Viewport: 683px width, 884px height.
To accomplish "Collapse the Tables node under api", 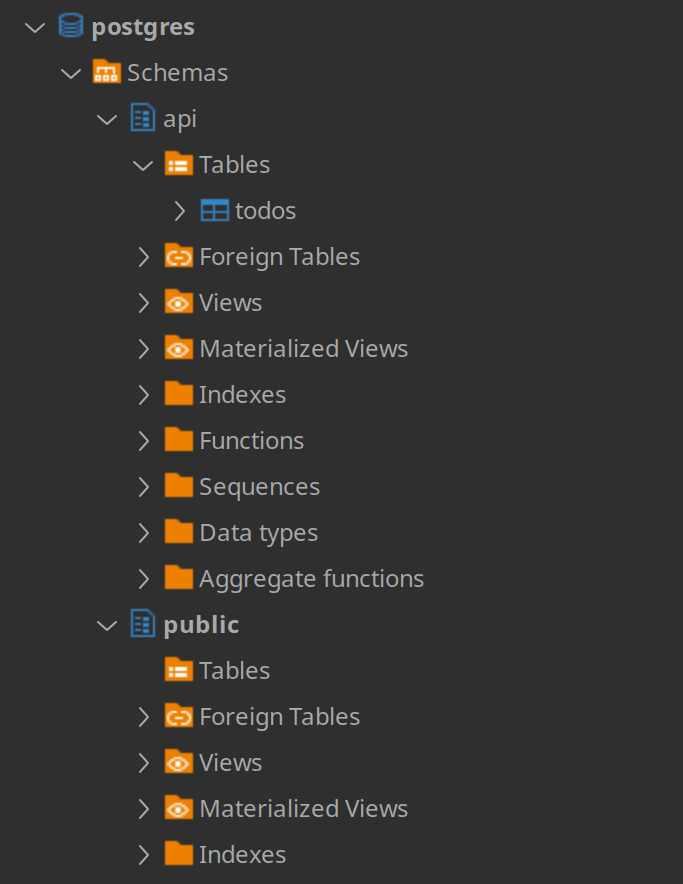I will 143,165.
